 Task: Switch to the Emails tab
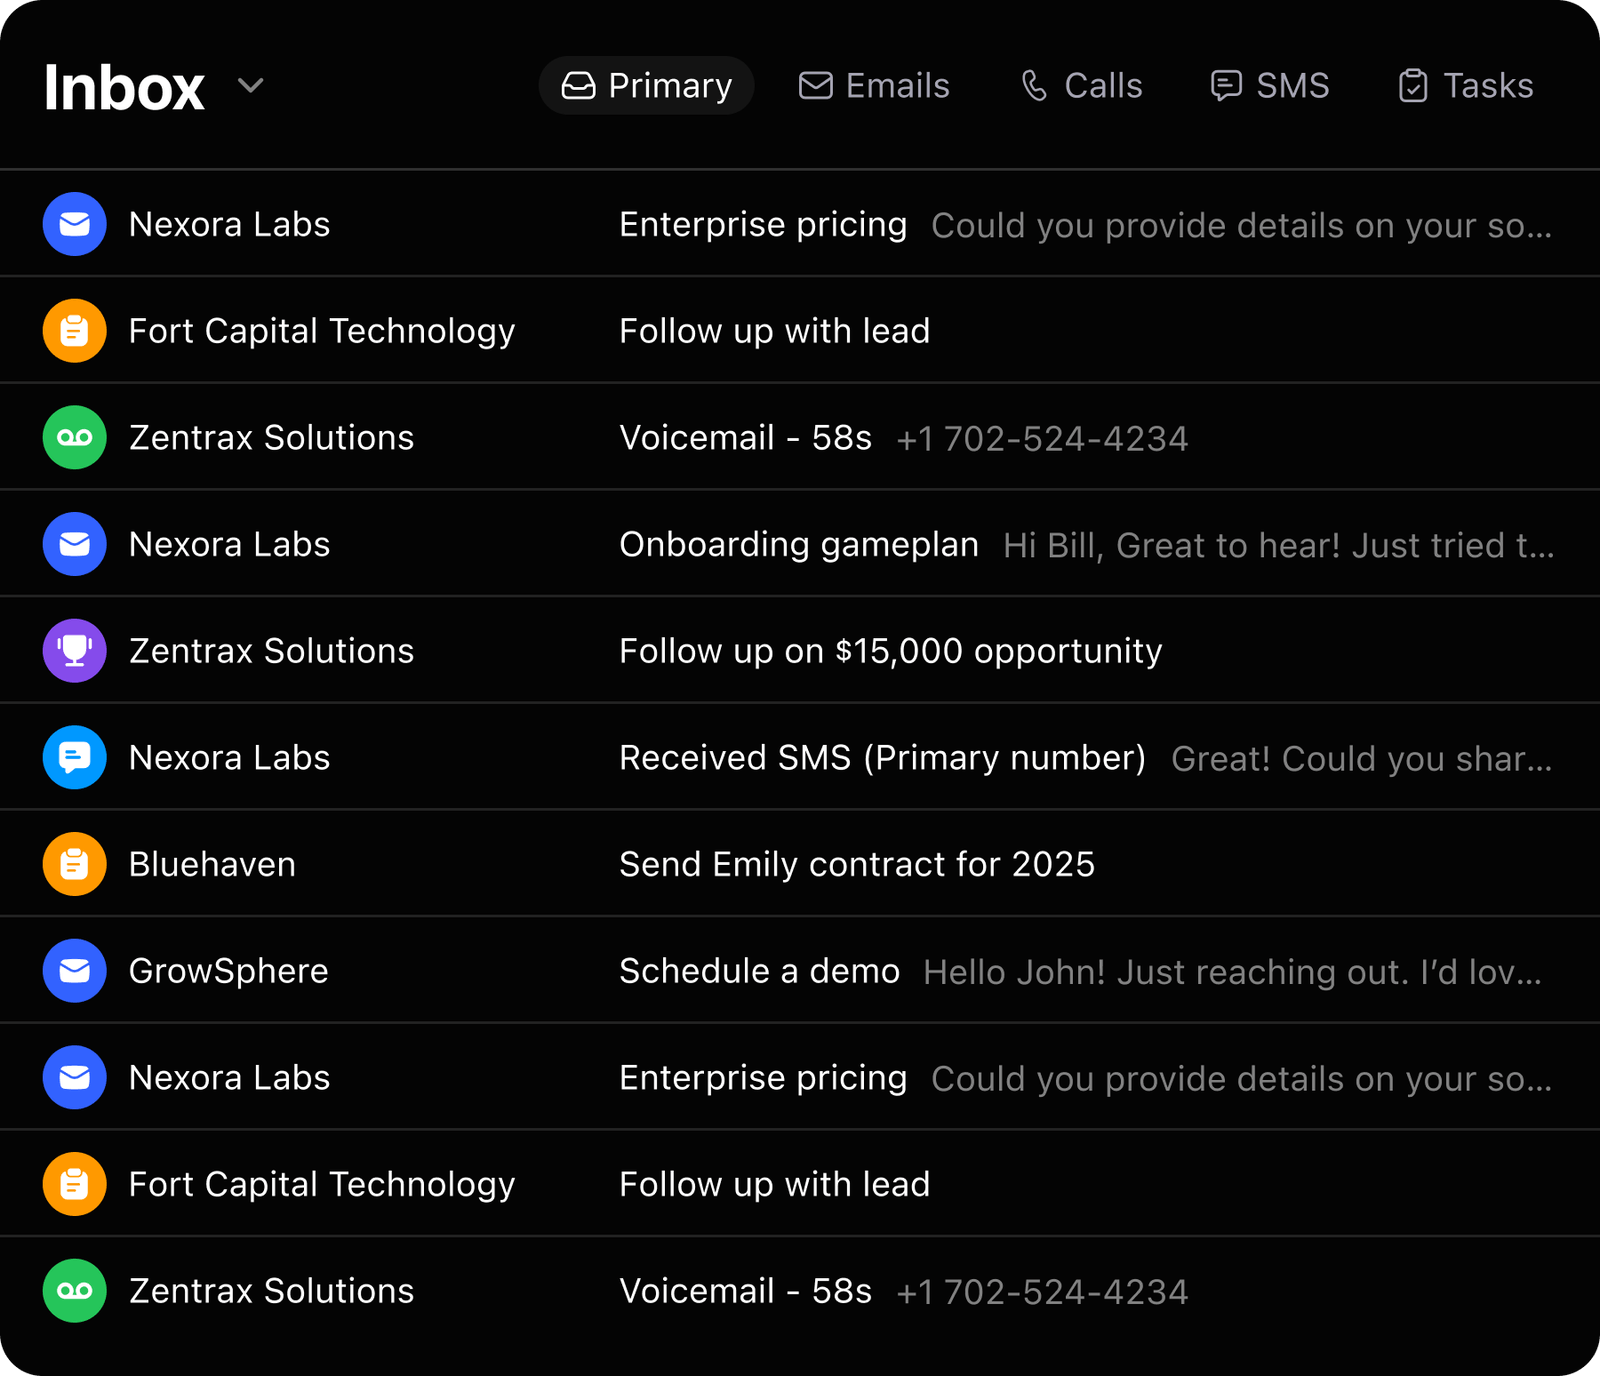(x=874, y=86)
